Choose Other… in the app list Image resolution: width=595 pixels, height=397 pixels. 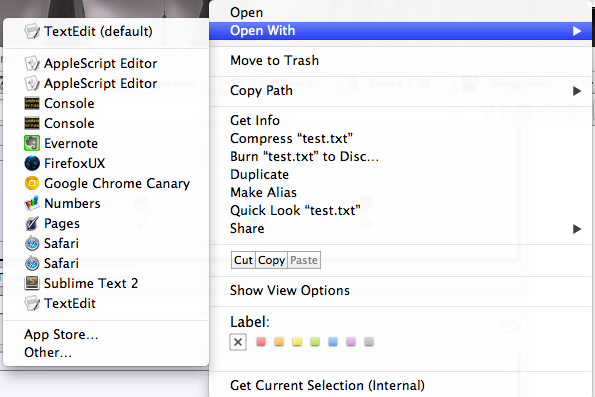tap(48, 353)
